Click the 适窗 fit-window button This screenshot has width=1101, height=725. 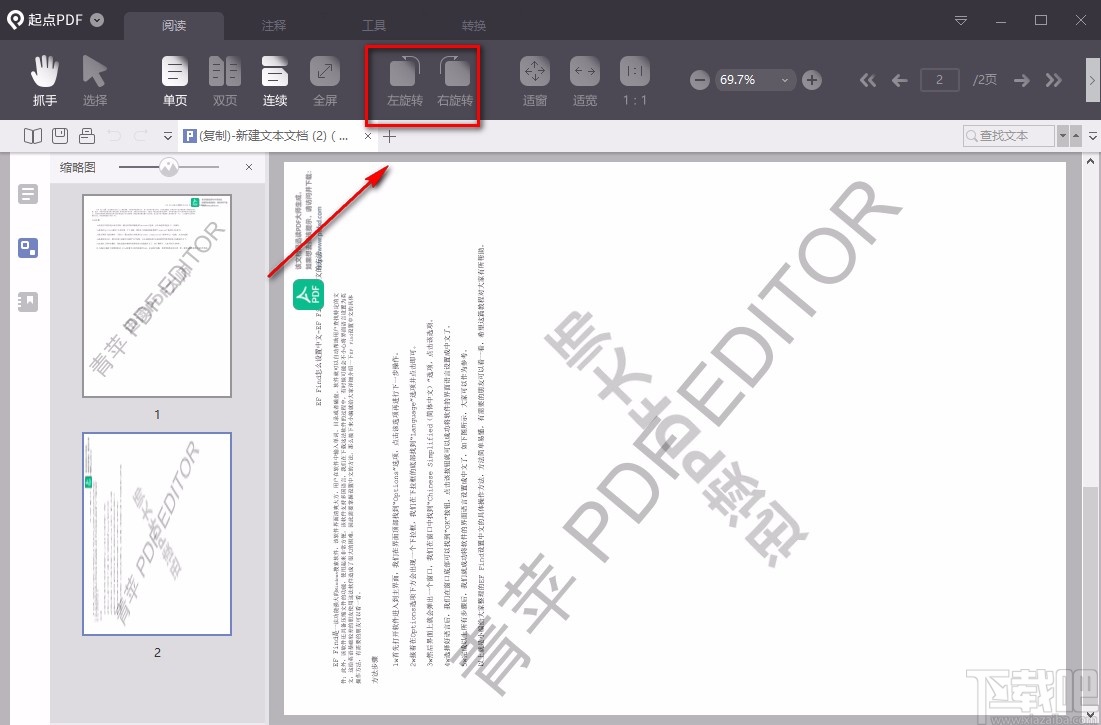pos(534,80)
